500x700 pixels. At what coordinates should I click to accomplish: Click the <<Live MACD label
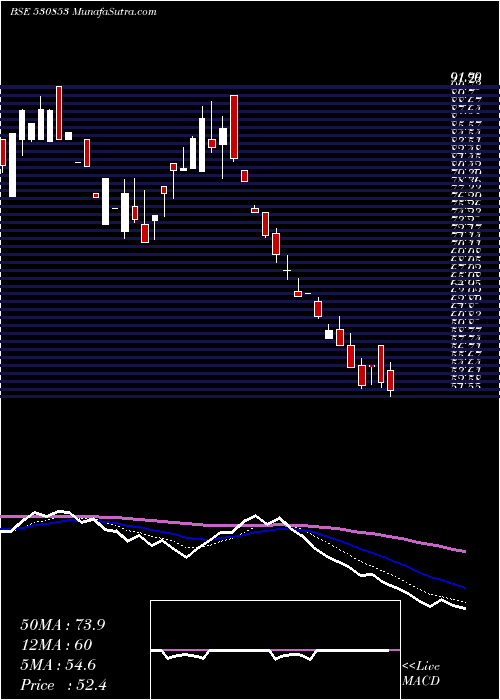point(421,674)
